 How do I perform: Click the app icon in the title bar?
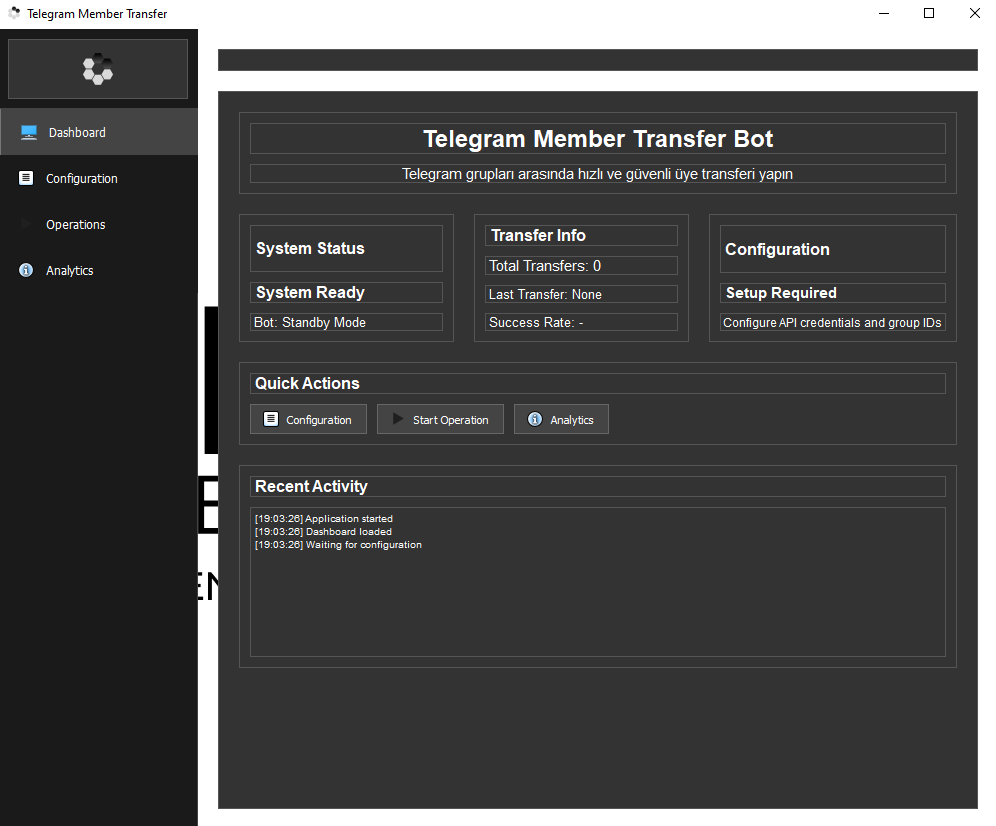pyautogui.click(x=14, y=13)
